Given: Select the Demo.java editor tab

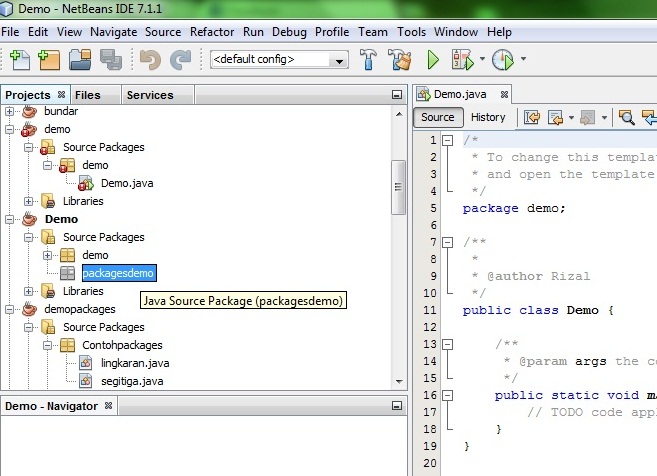Looking at the screenshot, I should pyautogui.click(x=460, y=95).
